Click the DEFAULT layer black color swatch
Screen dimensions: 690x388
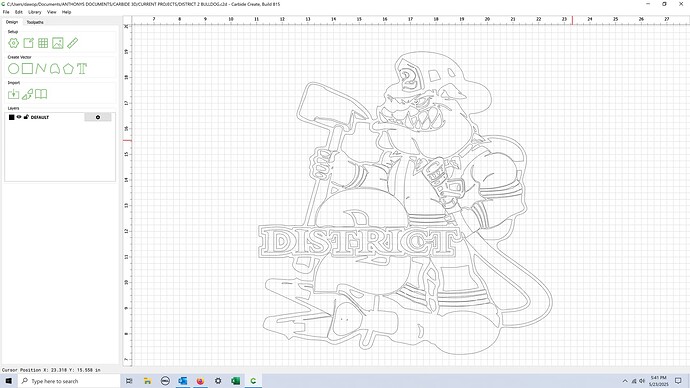(11, 117)
